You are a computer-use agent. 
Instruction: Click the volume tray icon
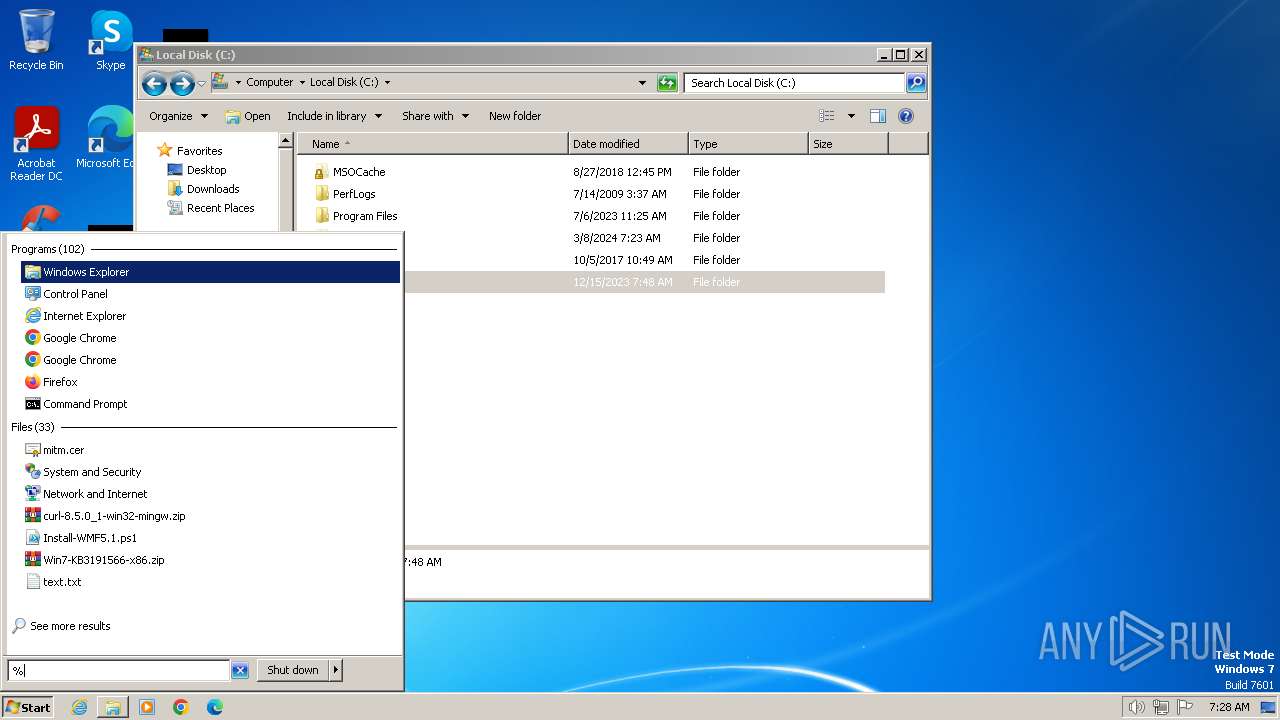click(1136, 707)
